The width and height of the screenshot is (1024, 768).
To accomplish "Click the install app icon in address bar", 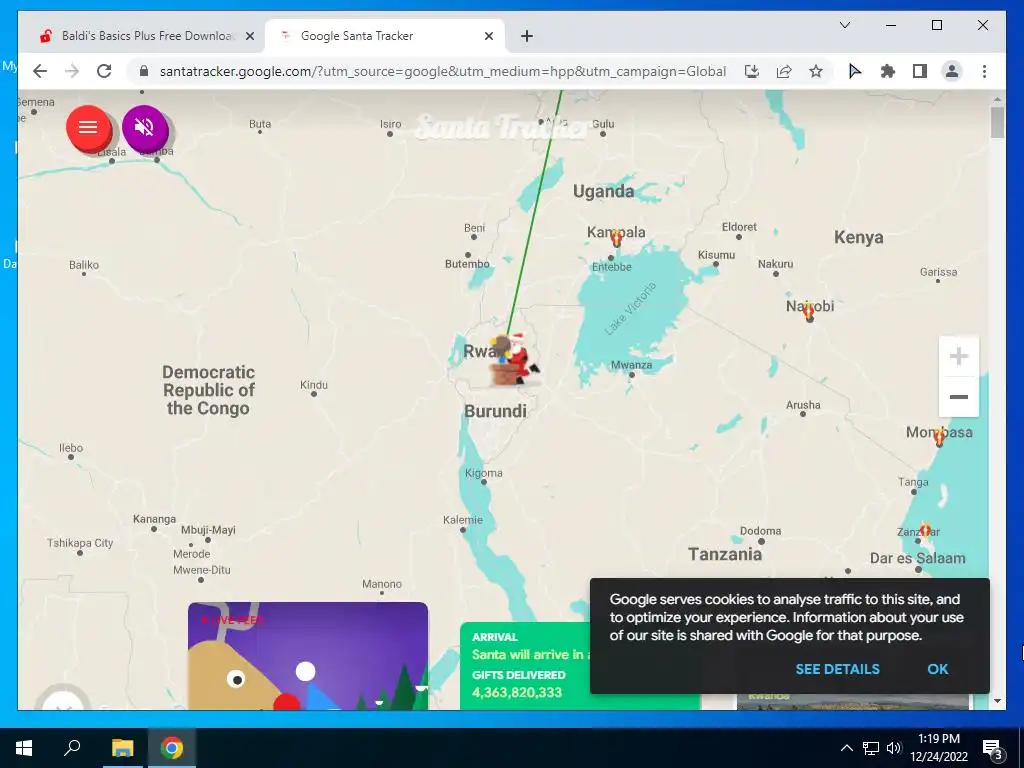I will 752,71.
